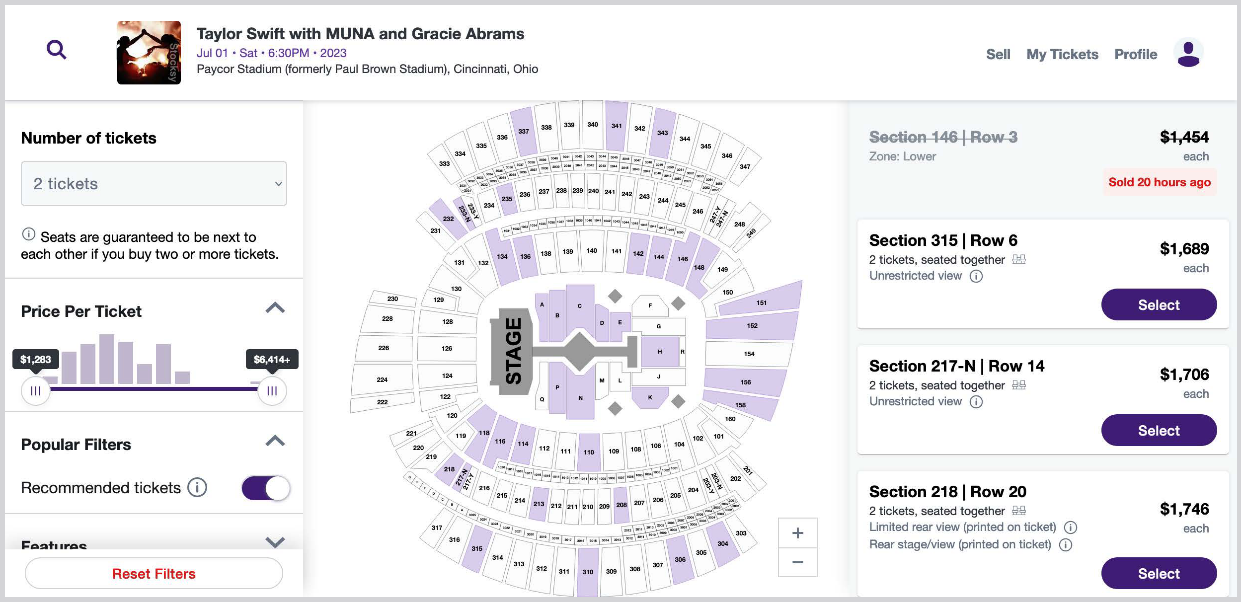
Task: Click info icon for Section 315 Unrestricted view
Action: (x=977, y=276)
